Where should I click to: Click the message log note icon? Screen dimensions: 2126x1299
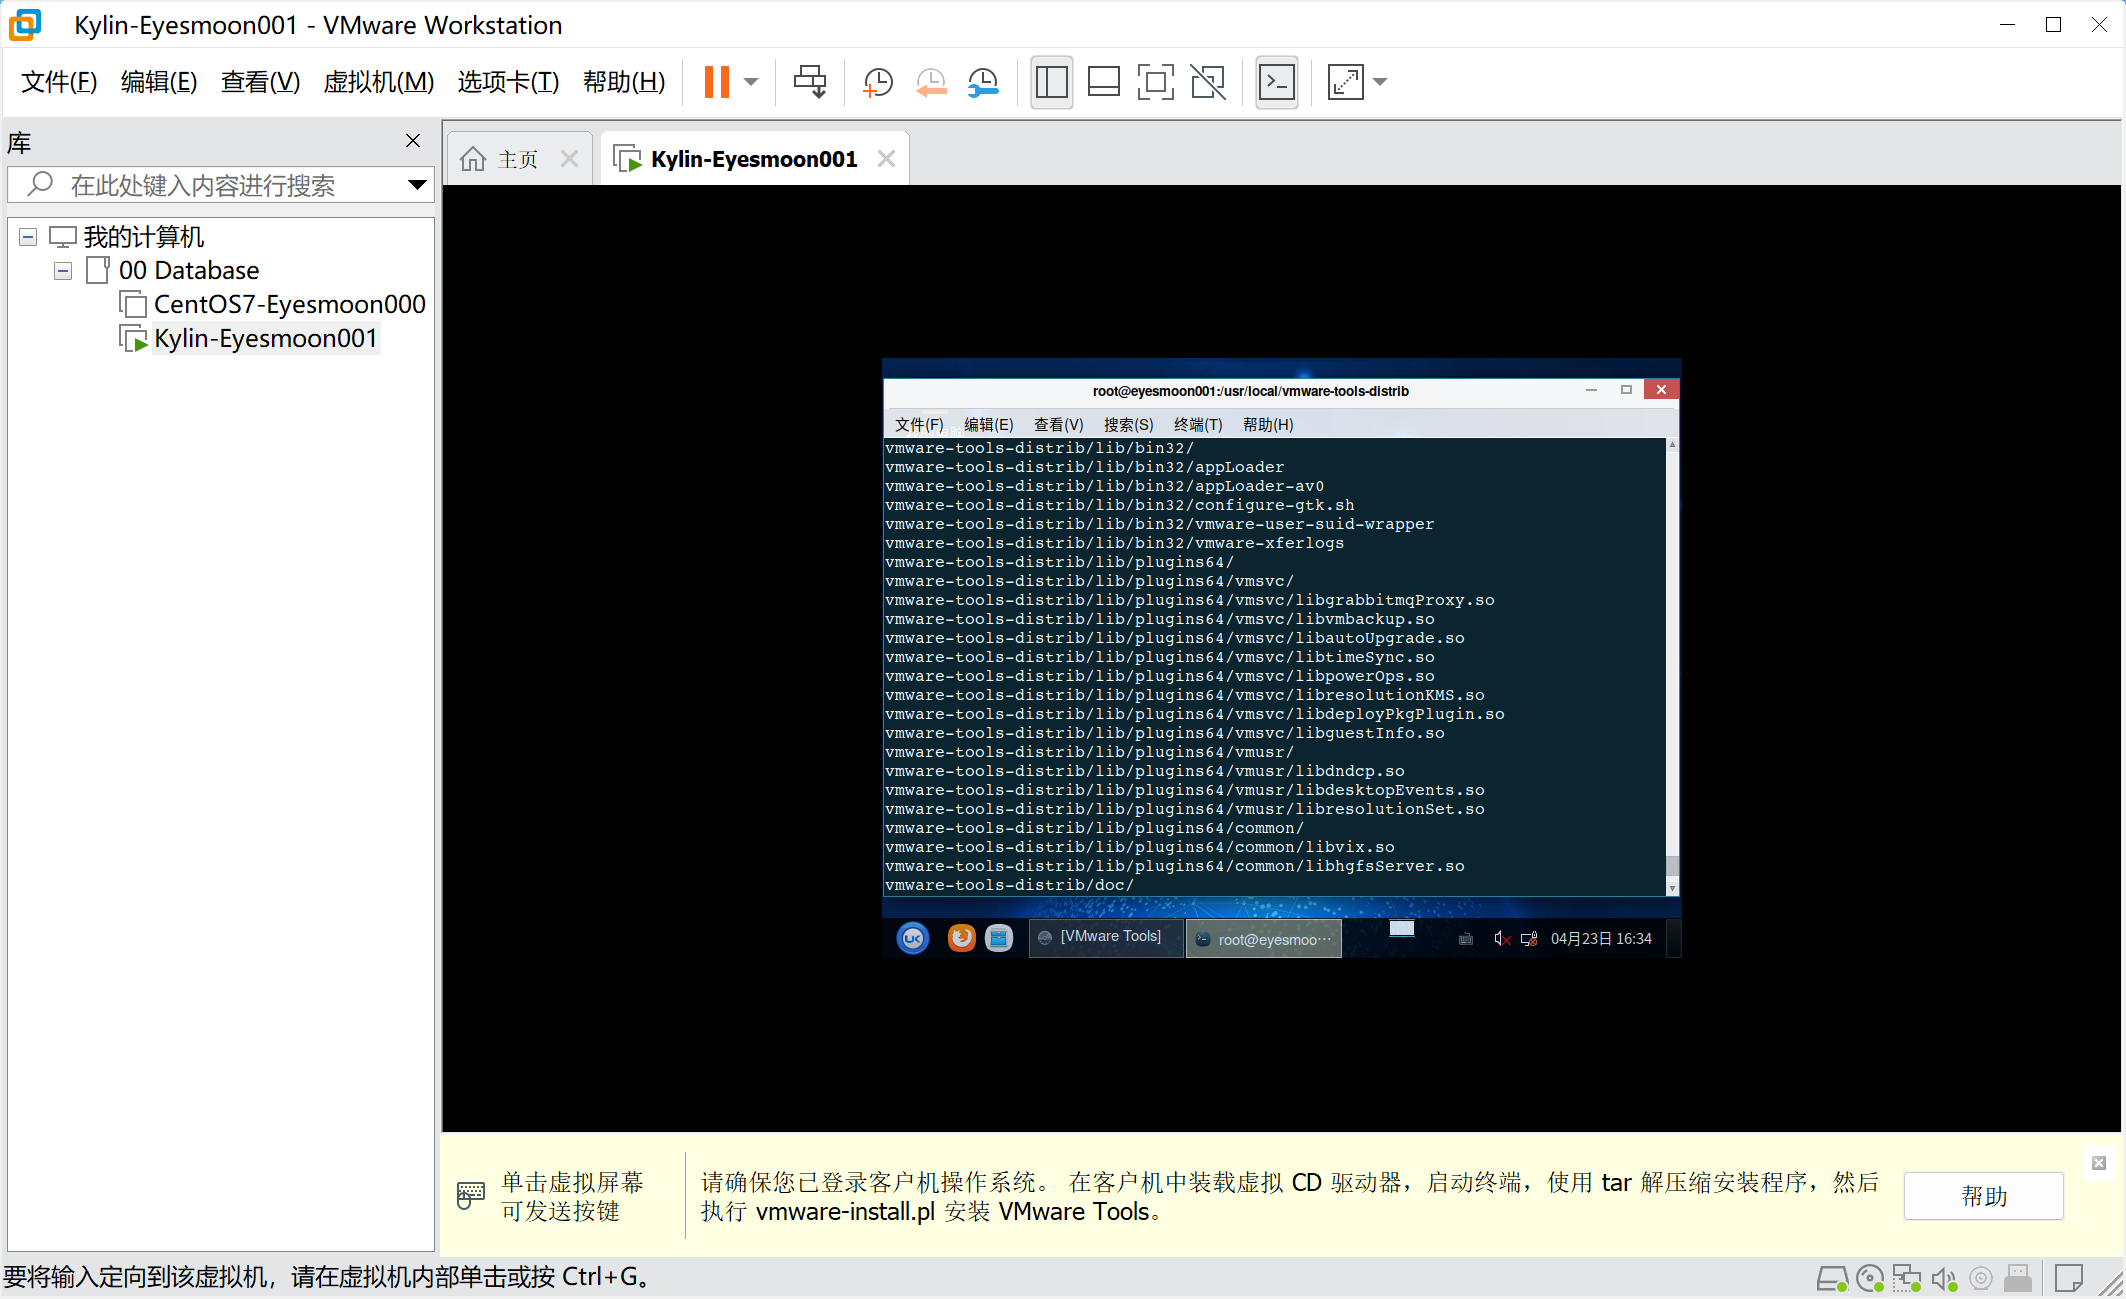[2069, 1279]
